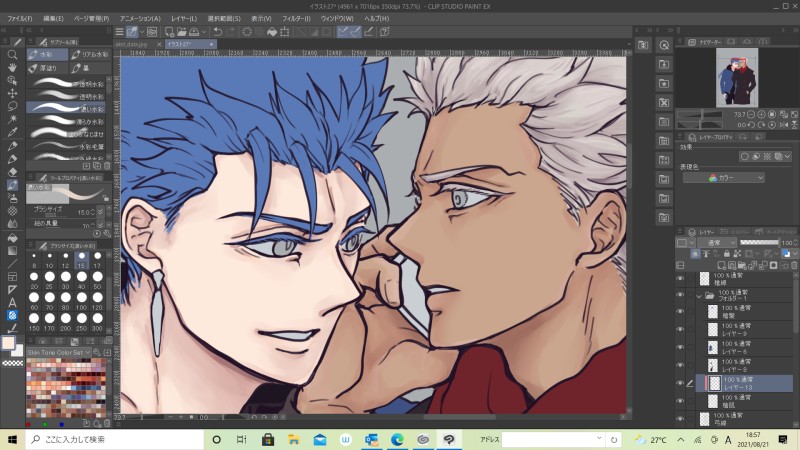Select the Auto select magic wand tool
This screenshot has width=800, height=450.
12,119
